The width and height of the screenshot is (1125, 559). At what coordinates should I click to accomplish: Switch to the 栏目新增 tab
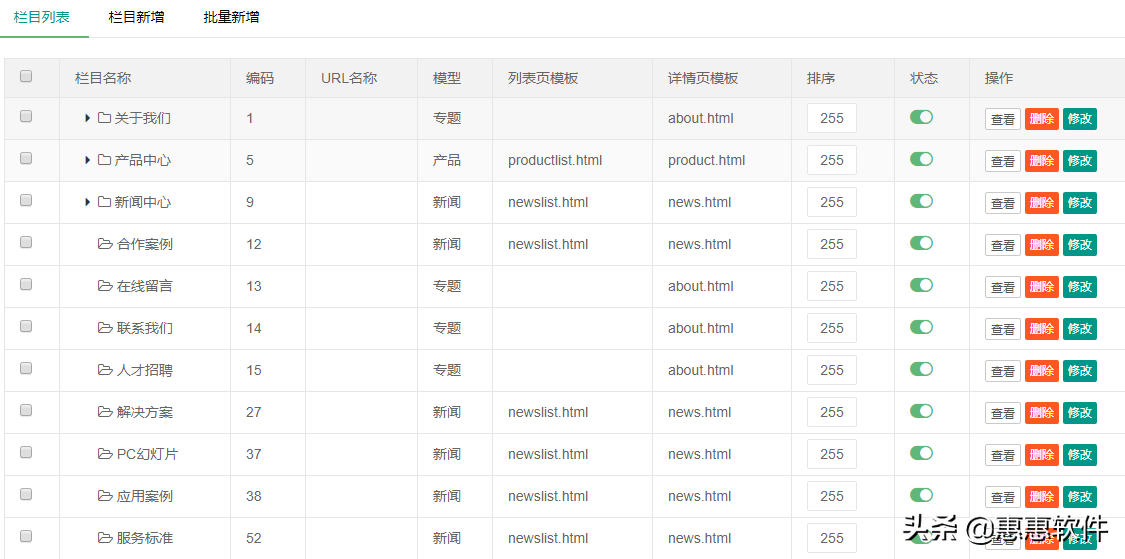pos(136,17)
